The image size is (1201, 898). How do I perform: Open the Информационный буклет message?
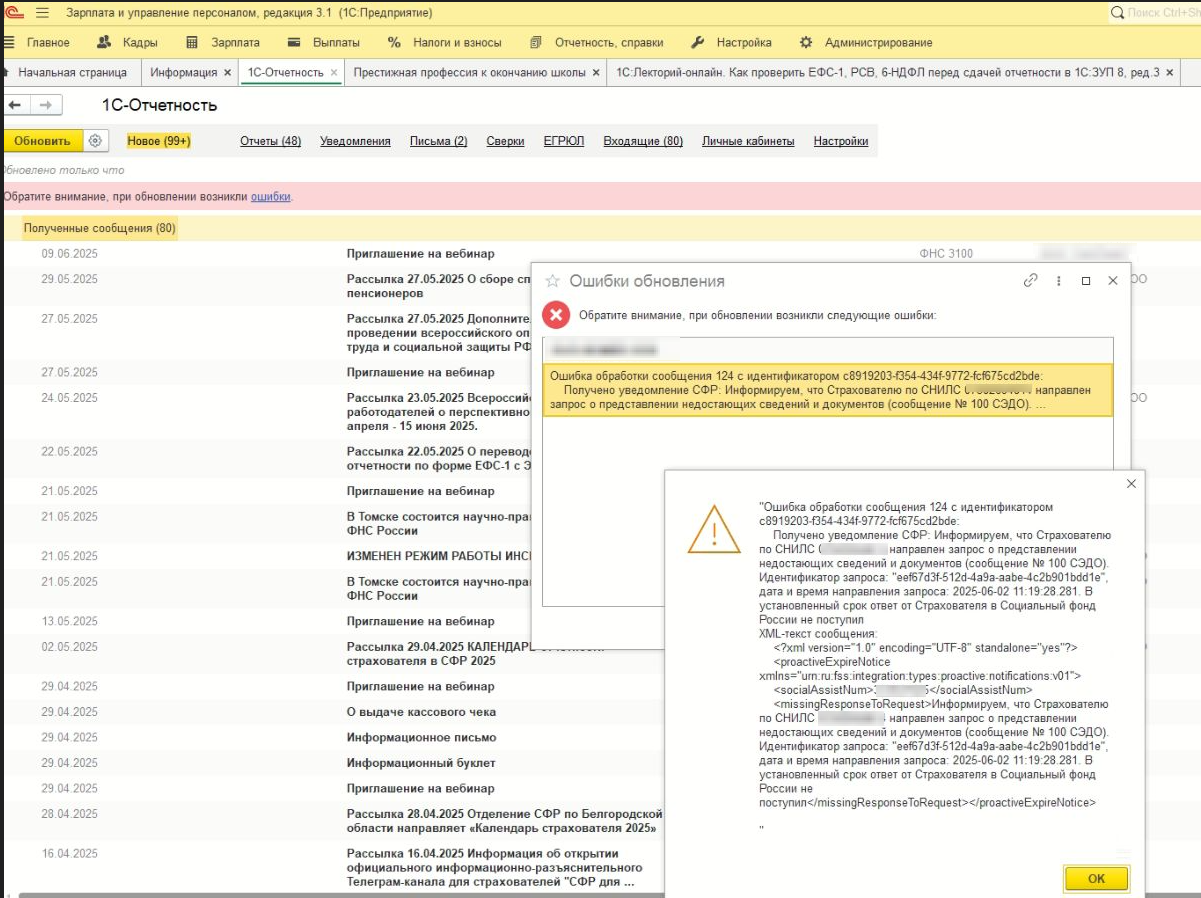point(421,763)
